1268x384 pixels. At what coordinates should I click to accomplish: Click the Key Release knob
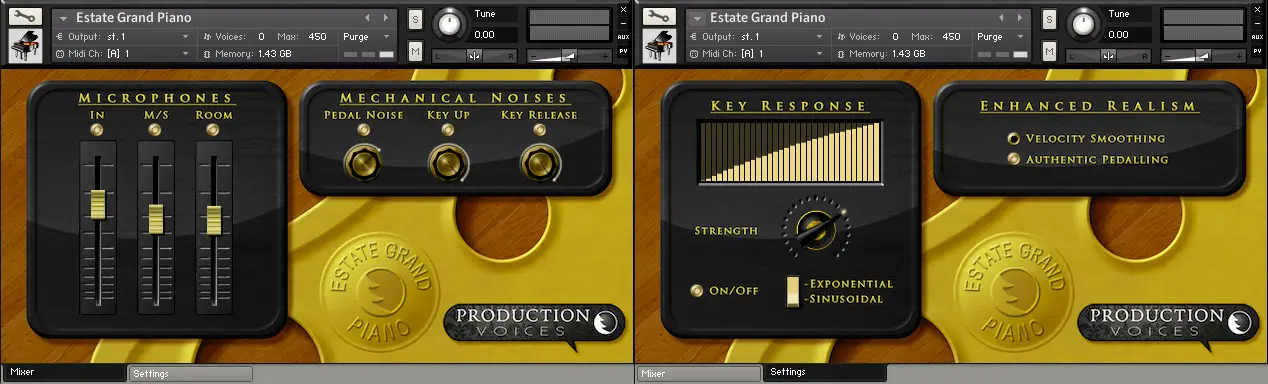[x=539, y=162]
